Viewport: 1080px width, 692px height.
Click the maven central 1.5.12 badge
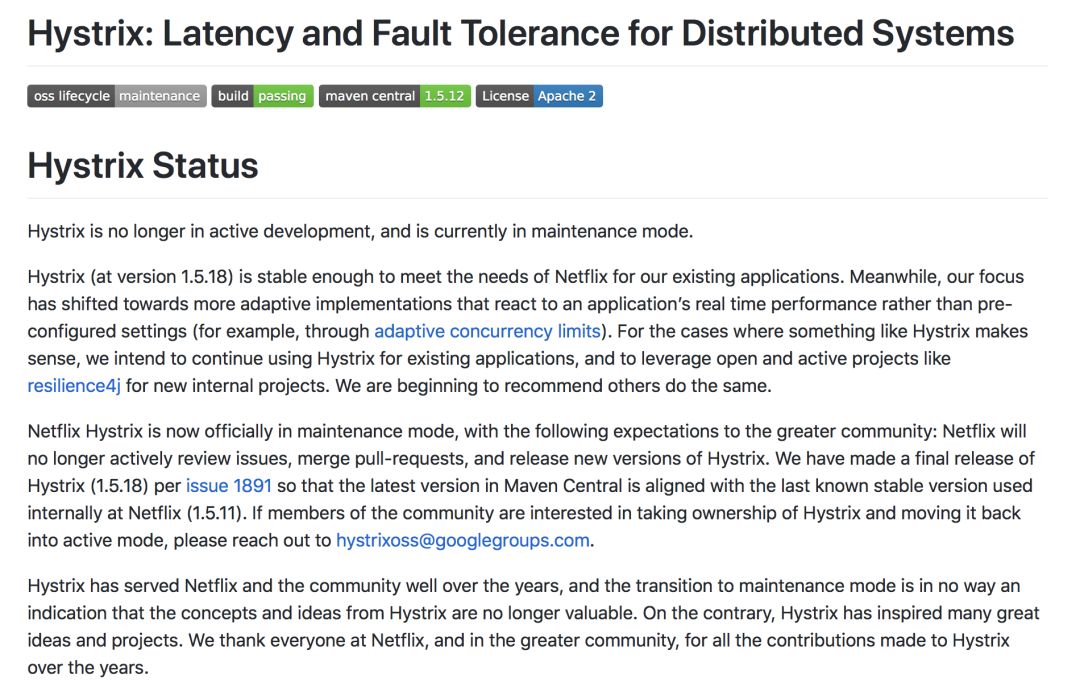tap(395, 96)
